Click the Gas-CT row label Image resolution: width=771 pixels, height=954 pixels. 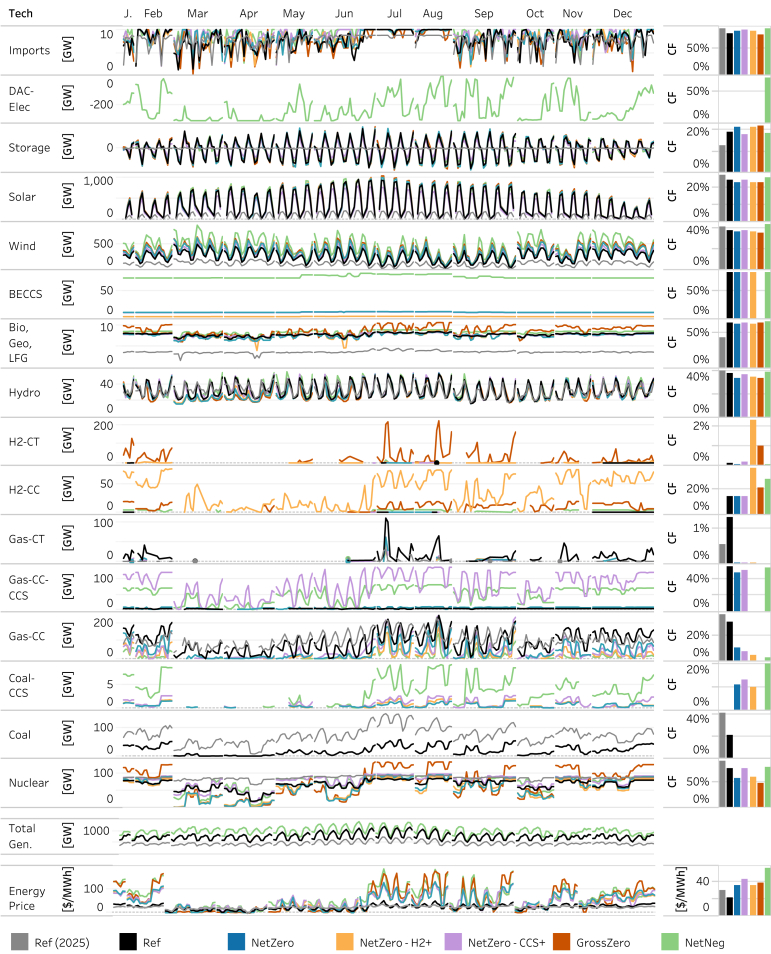coord(26,538)
